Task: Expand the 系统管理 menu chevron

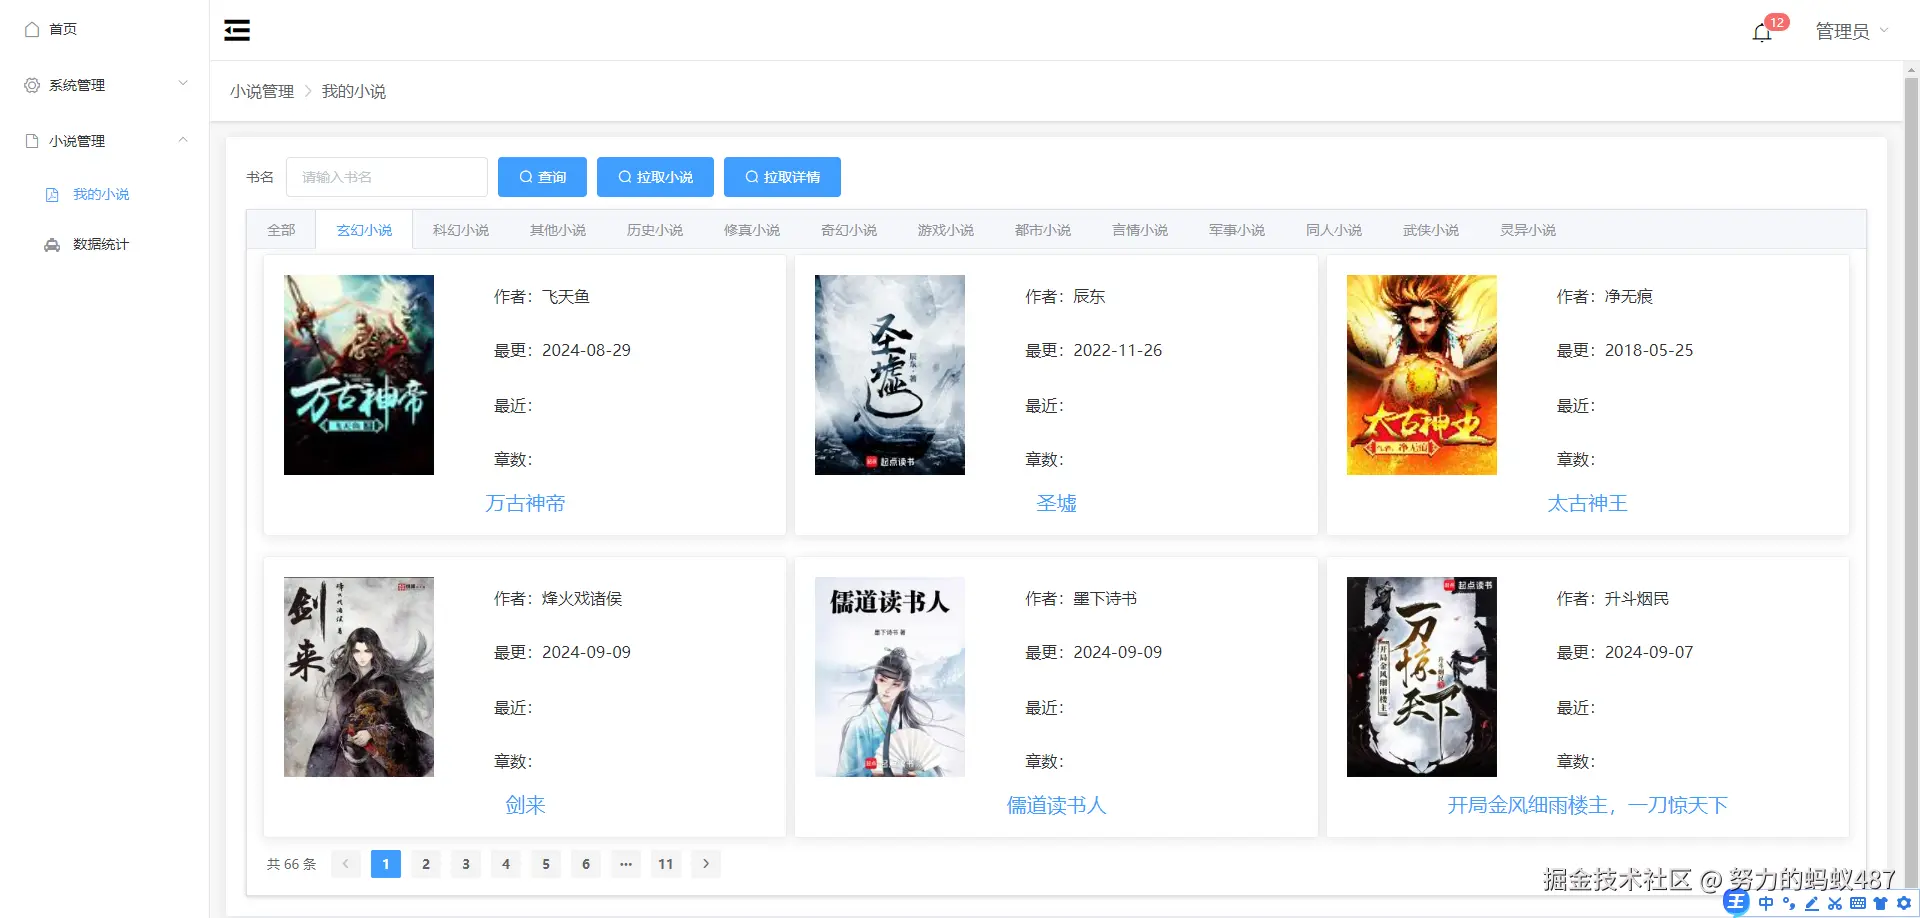Action: pos(183,84)
